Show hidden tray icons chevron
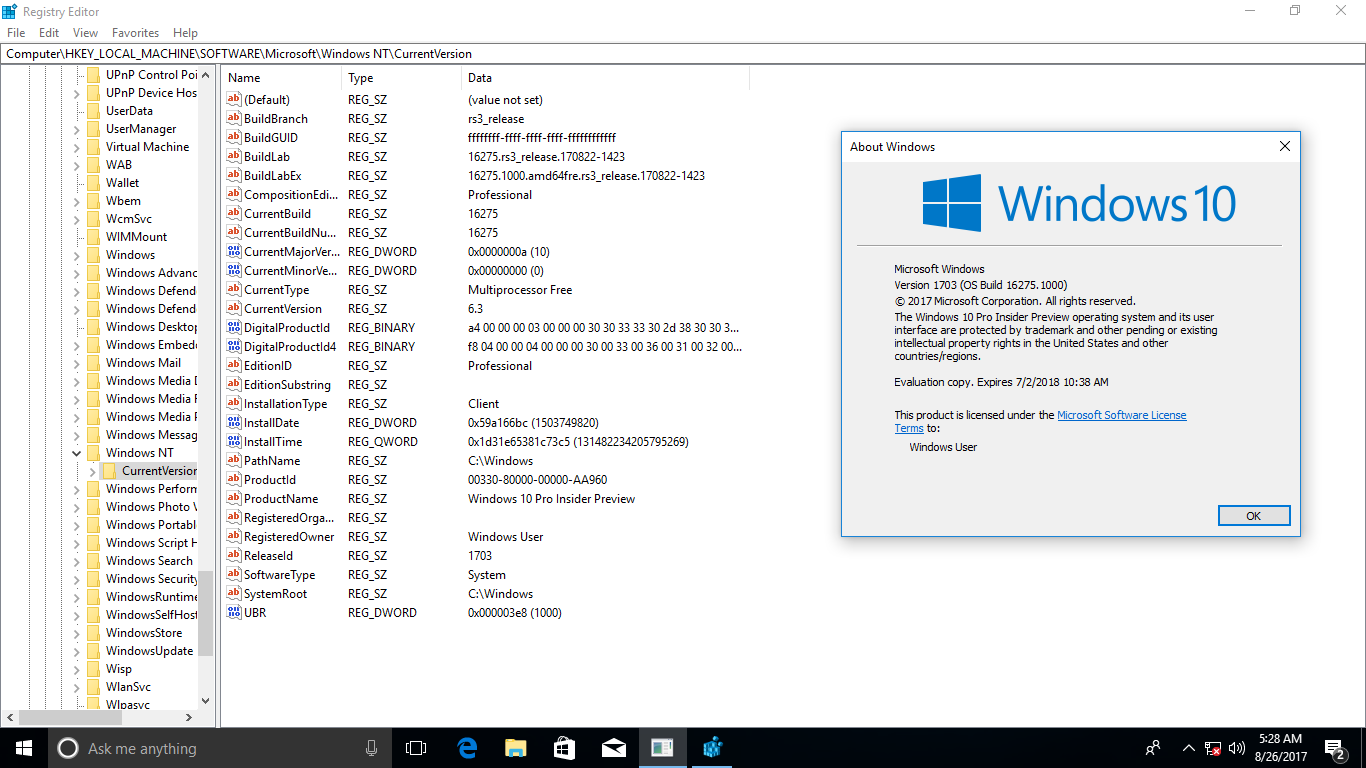This screenshot has width=1366, height=768. click(1189, 748)
